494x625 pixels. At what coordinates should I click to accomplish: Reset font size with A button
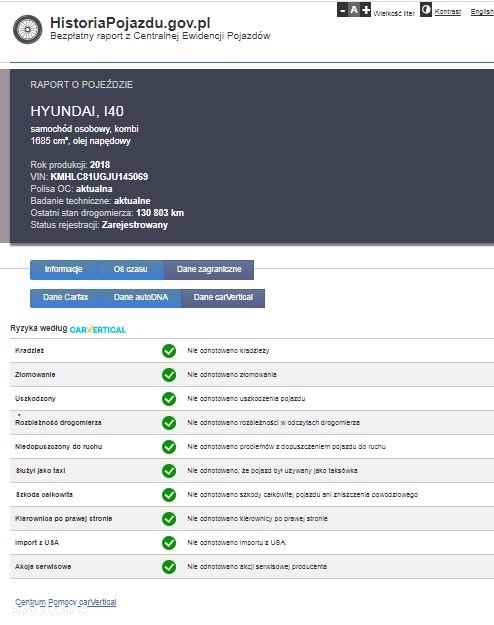tap(354, 10)
